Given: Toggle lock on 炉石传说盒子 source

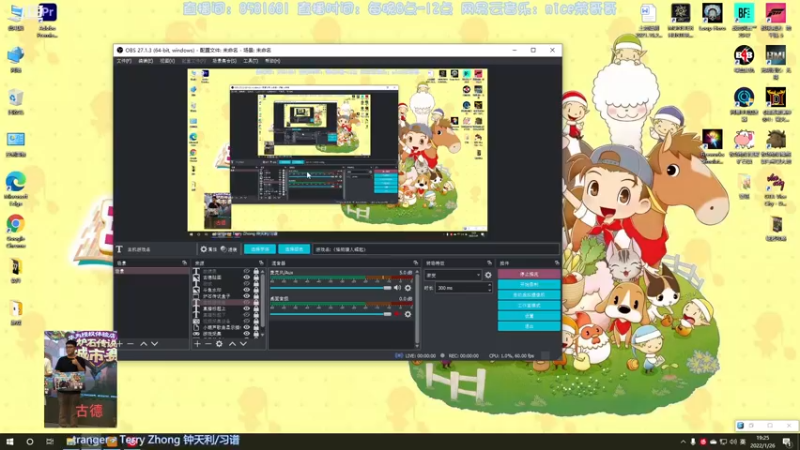Looking at the screenshot, I should [256, 296].
